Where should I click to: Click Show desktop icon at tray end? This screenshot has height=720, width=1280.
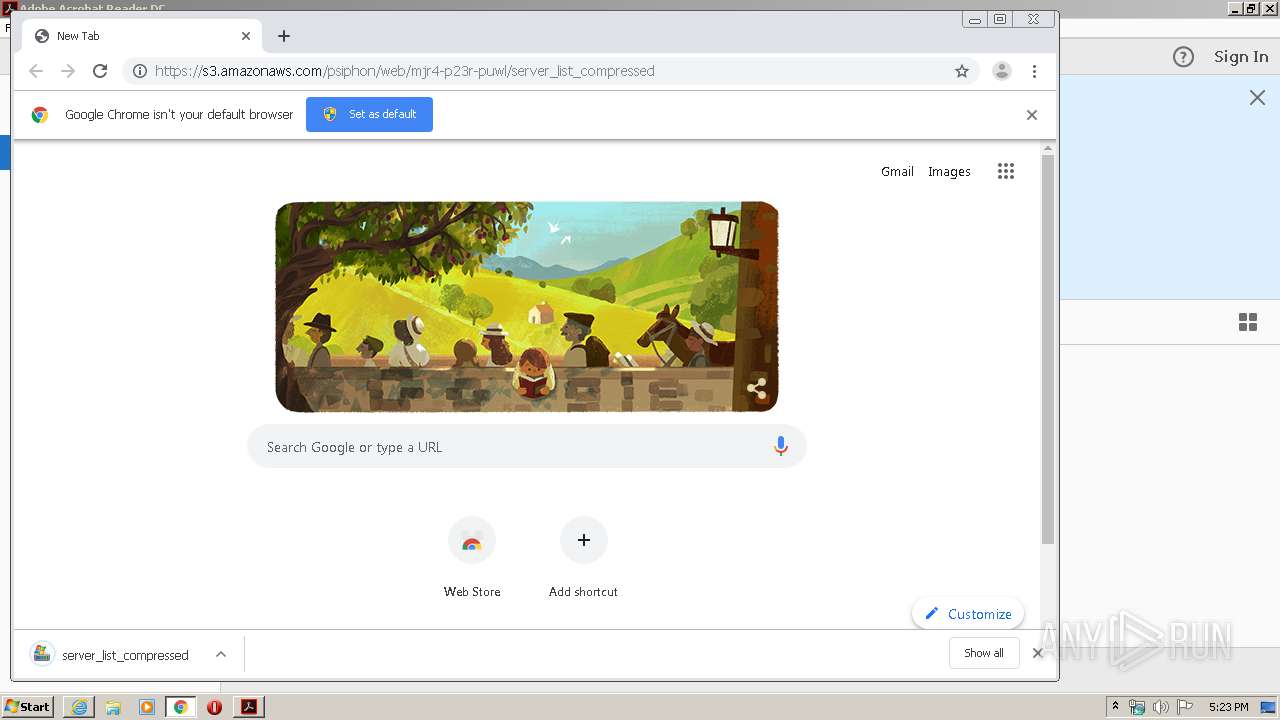1269,707
